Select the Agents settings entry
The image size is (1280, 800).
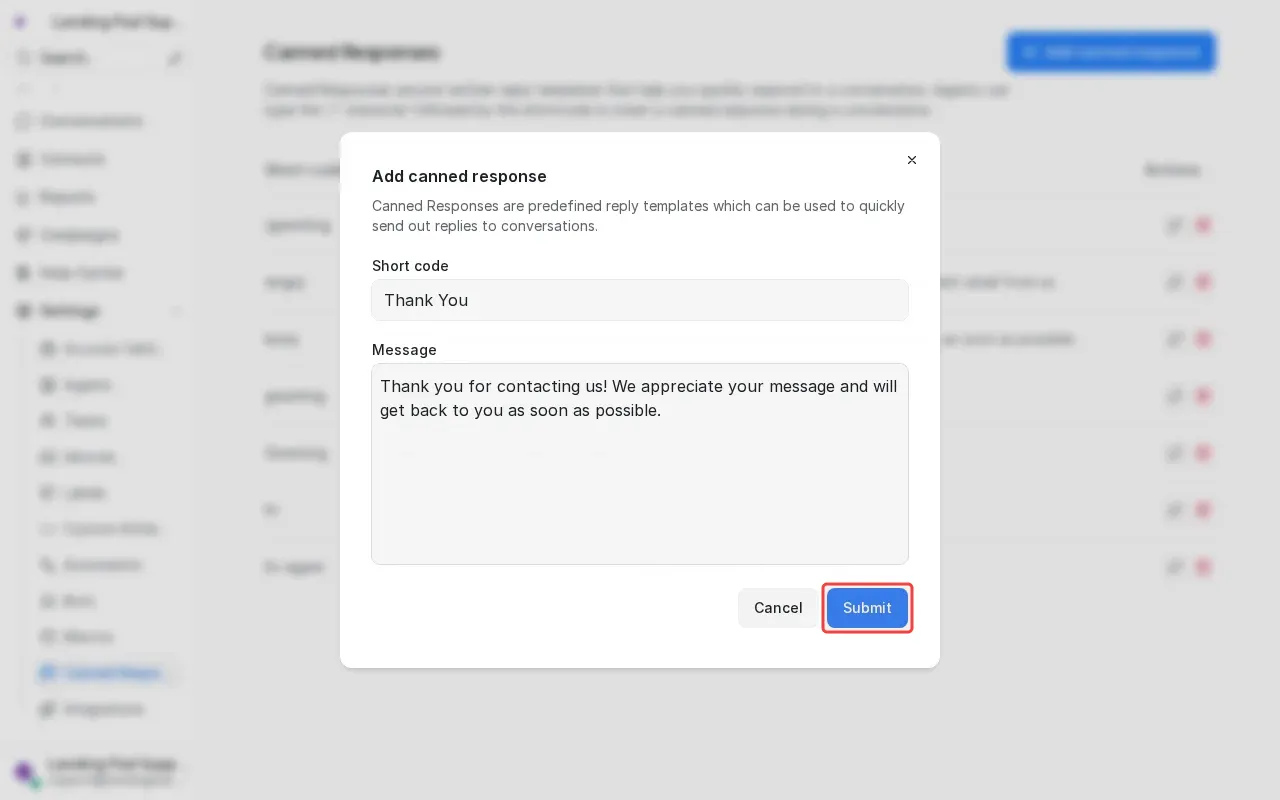tap(88, 385)
